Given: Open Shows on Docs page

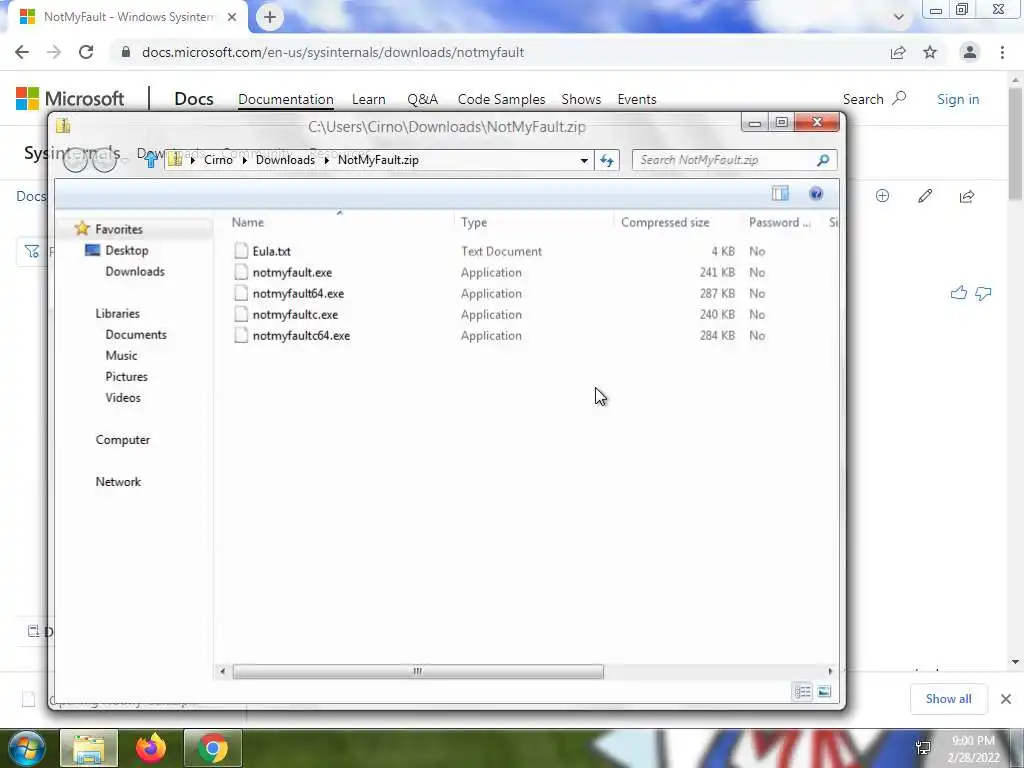Looking at the screenshot, I should pos(581,99).
